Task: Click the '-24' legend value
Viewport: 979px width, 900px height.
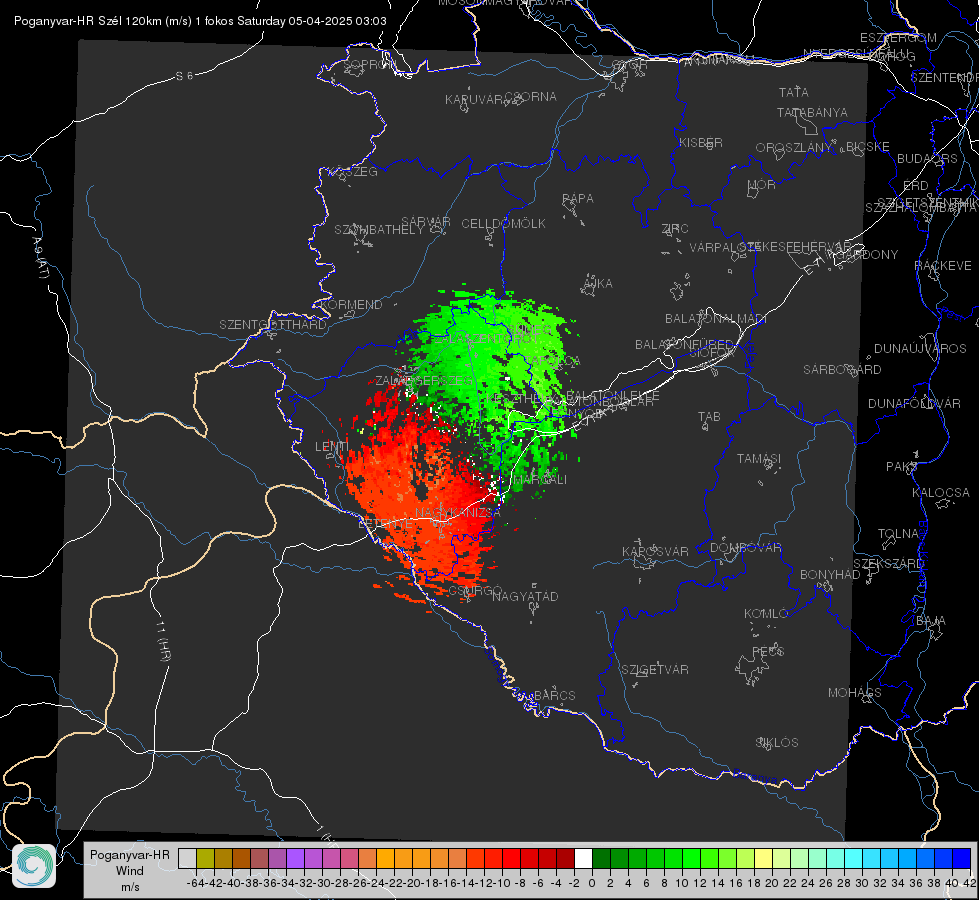Action: 376,883
